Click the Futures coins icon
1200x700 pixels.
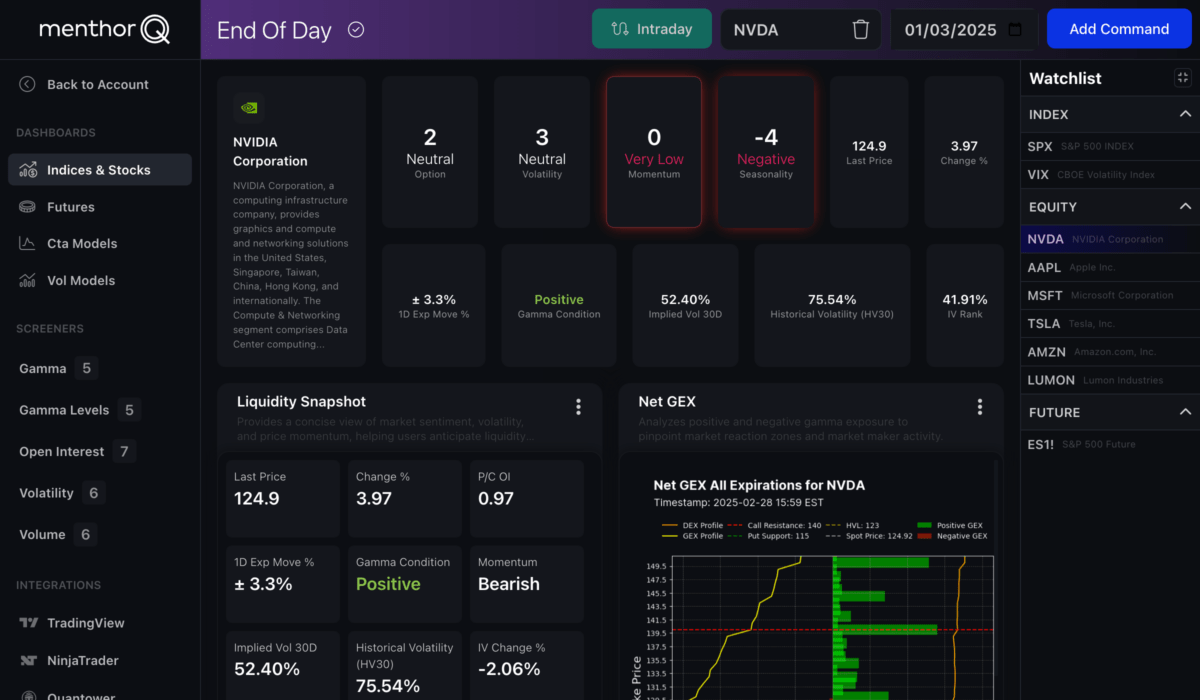coord(28,207)
